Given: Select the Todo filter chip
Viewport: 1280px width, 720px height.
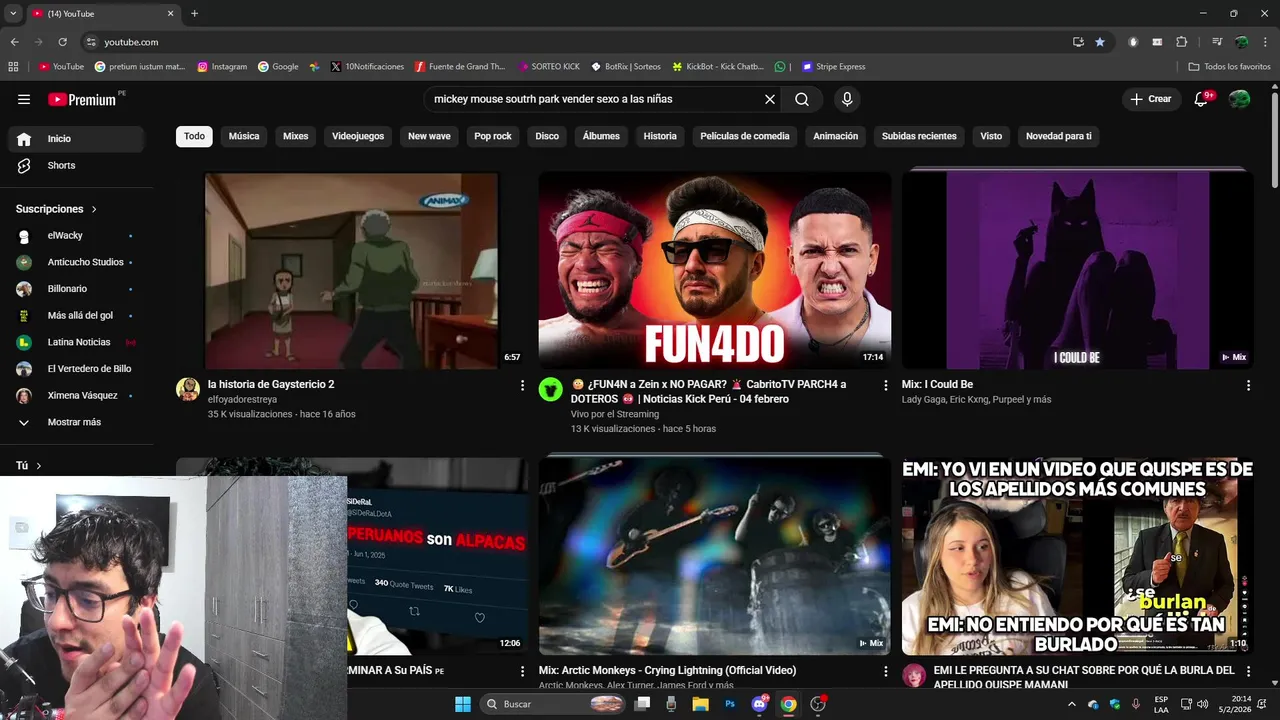Looking at the screenshot, I should click(194, 136).
